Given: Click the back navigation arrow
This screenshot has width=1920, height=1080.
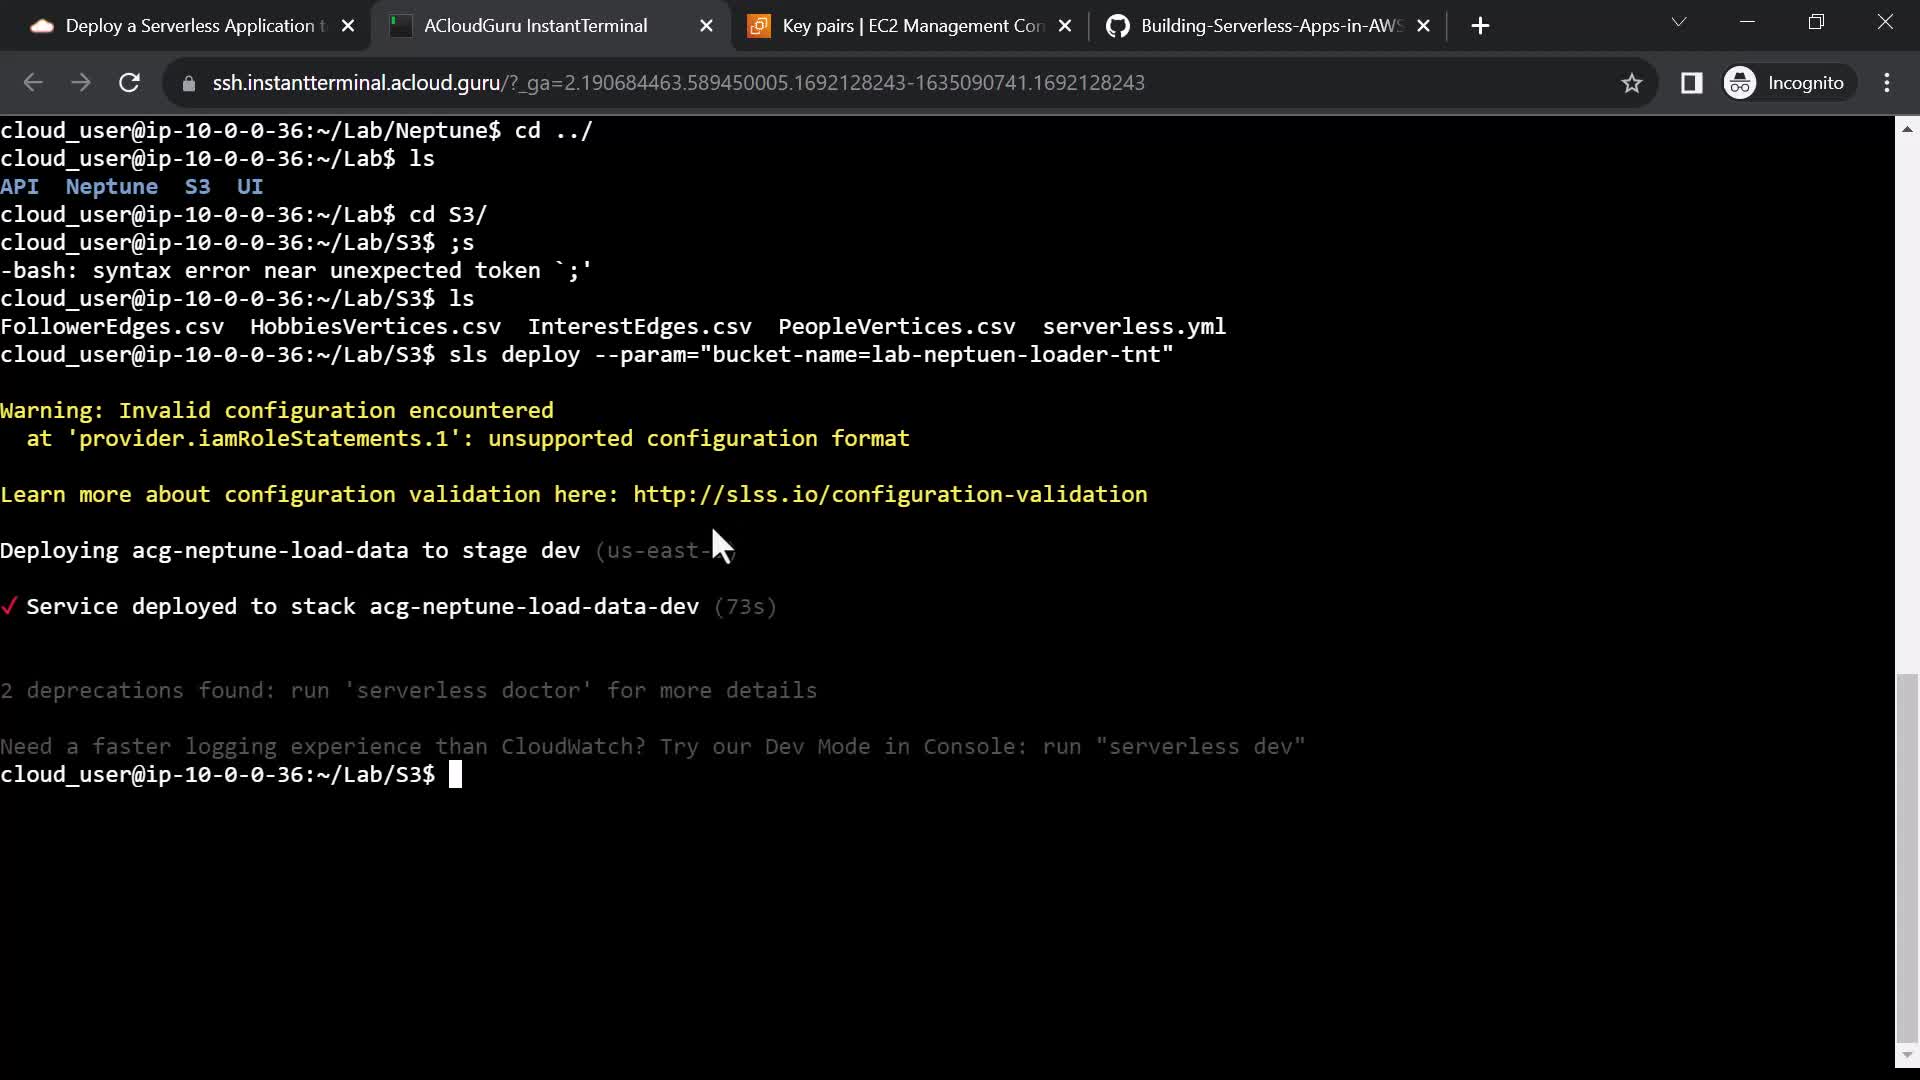Looking at the screenshot, I should coord(33,83).
